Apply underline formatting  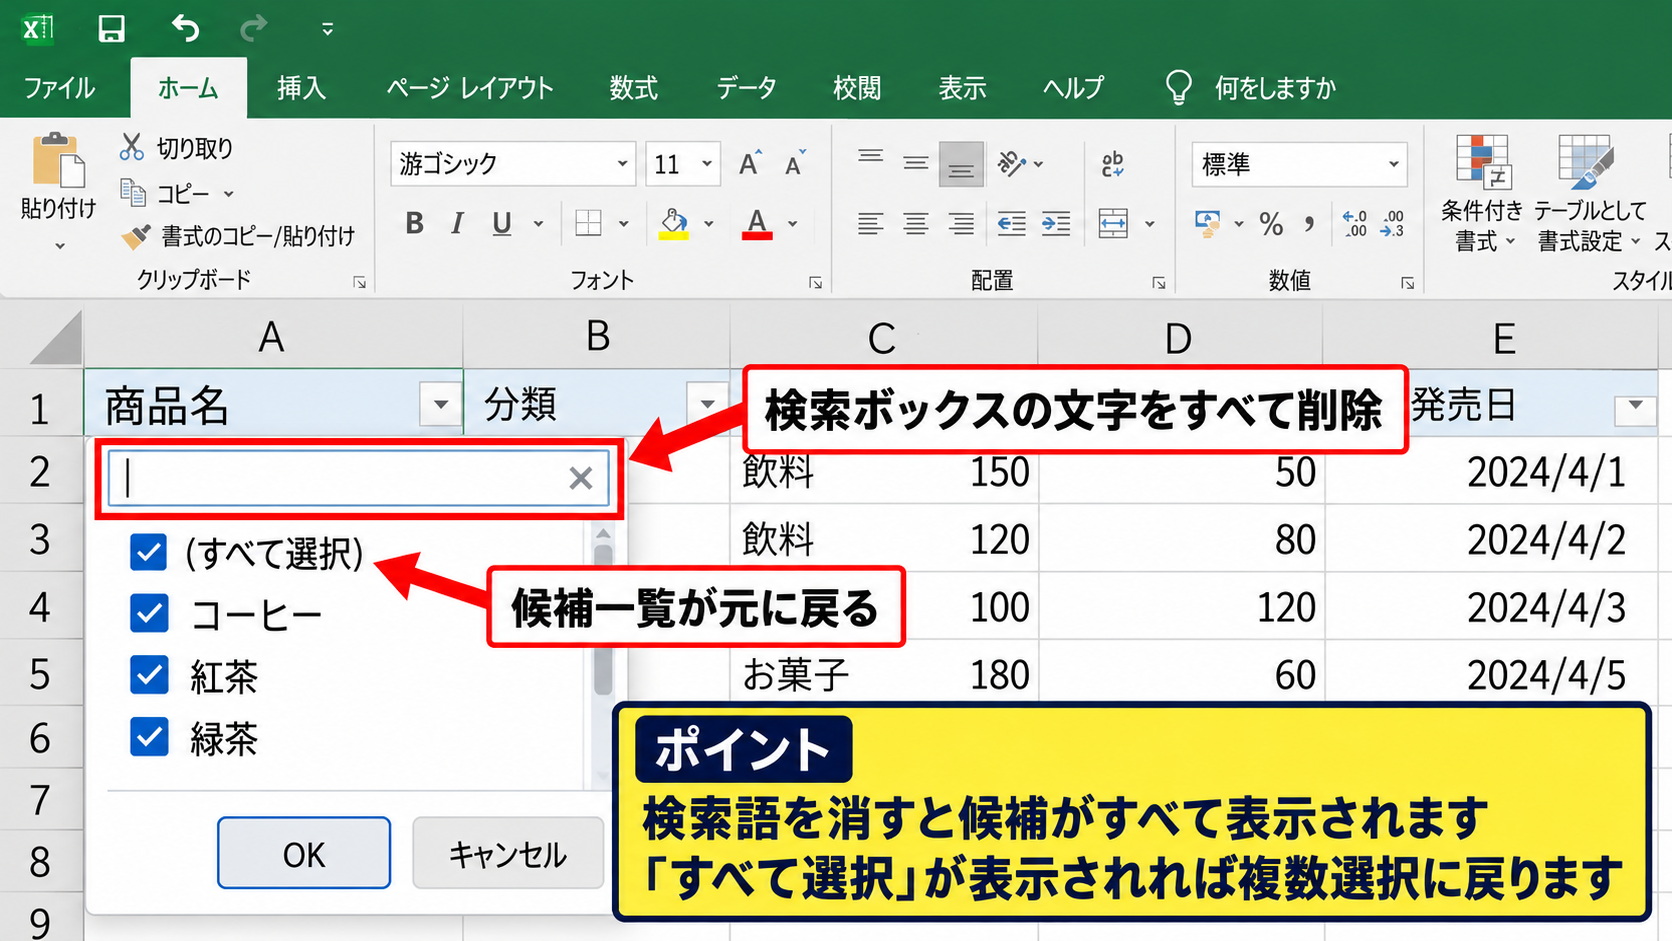[x=502, y=223]
